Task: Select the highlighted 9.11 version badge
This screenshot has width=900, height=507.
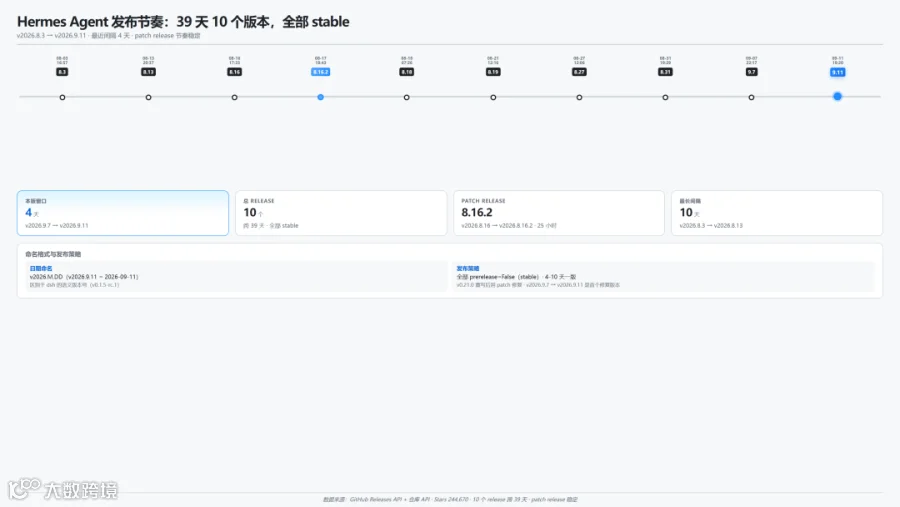Action: pos(837,72)
